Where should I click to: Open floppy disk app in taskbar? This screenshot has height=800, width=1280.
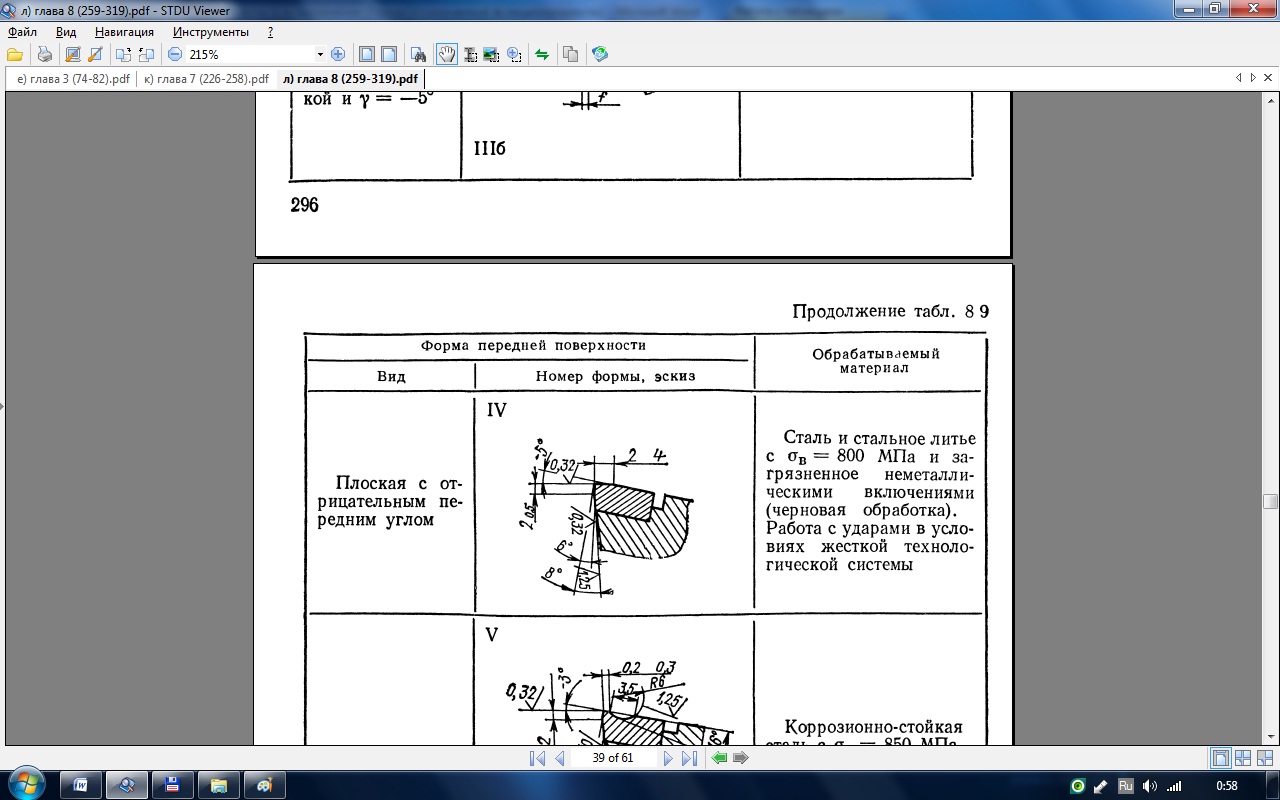tap(172, 785)
